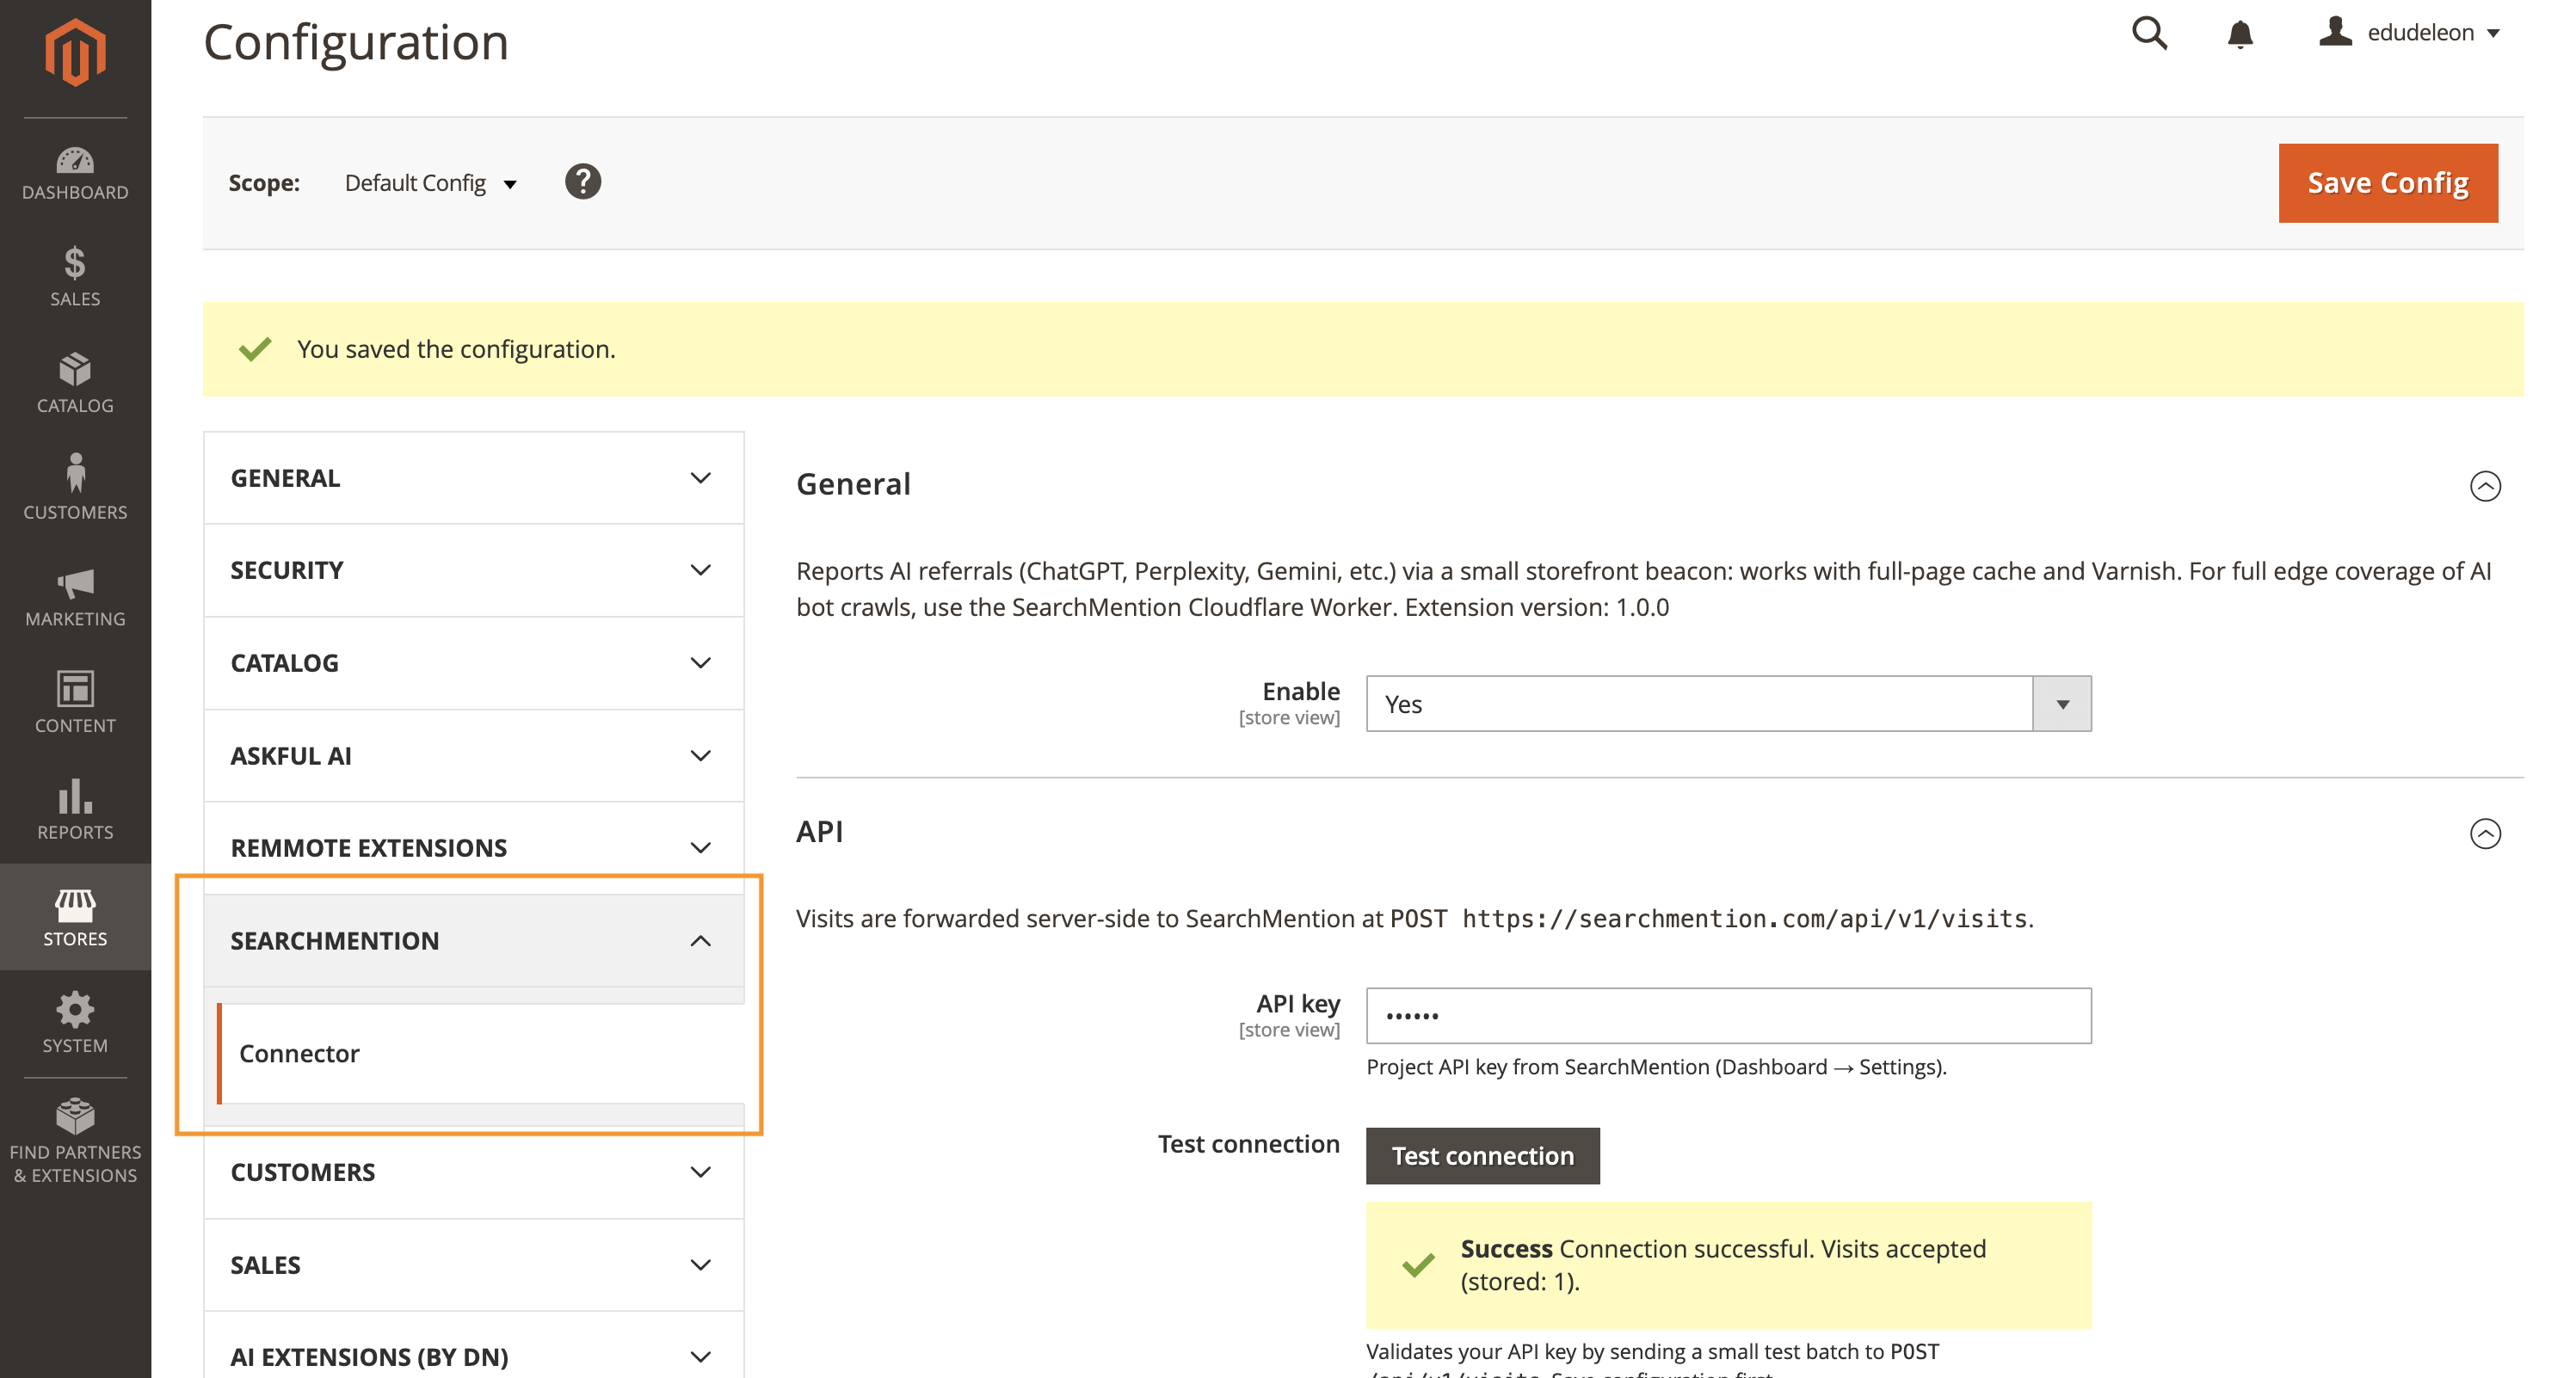Click the search magnifier icon
The height and width of the screenshot is (1378, 2576).
point(2149,33)
